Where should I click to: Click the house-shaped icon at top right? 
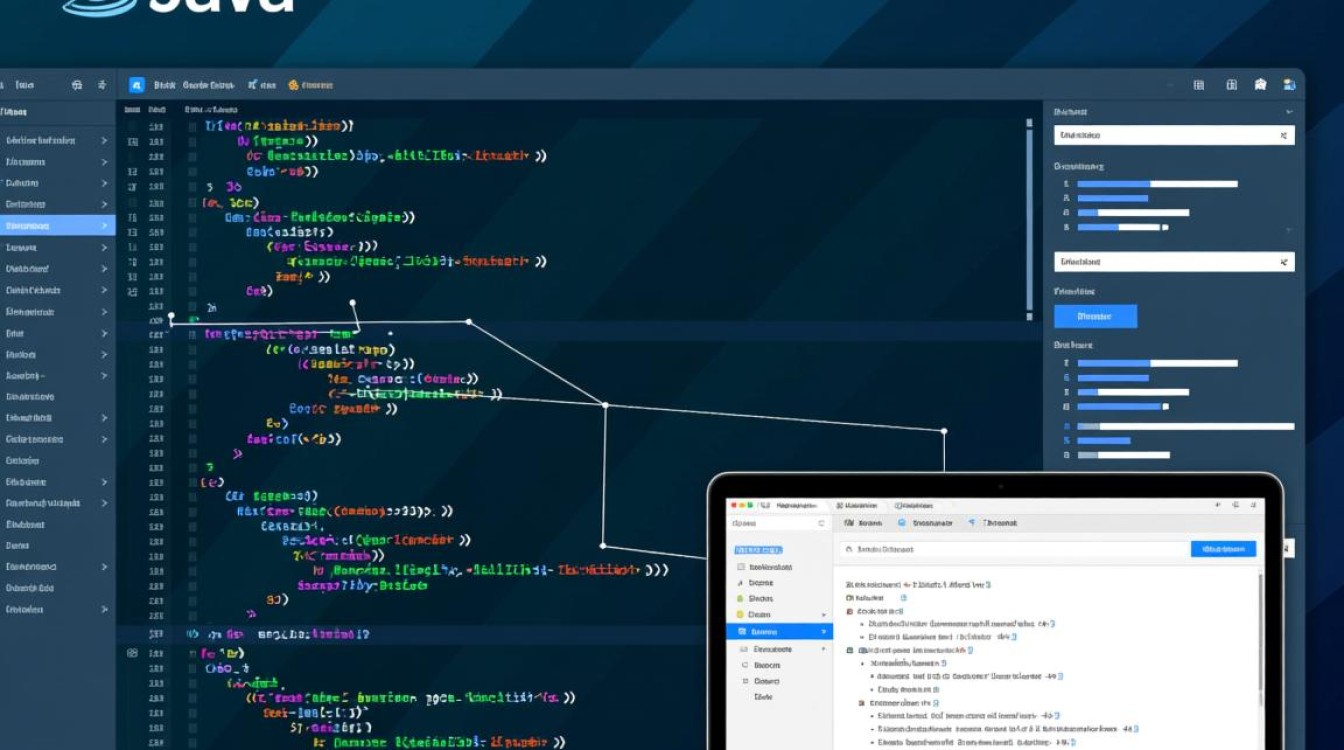click(x=1261, y=85)
